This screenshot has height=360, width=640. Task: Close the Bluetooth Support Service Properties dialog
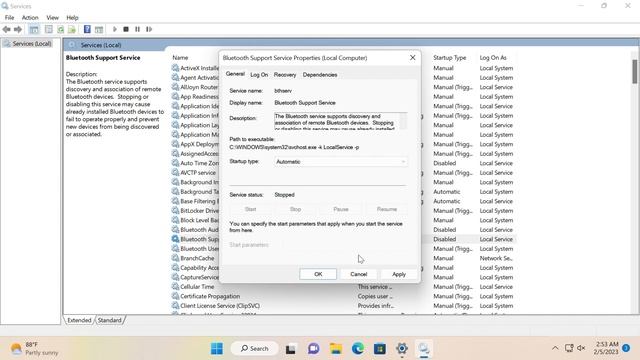pyautogui.click(x=413, y=58)
